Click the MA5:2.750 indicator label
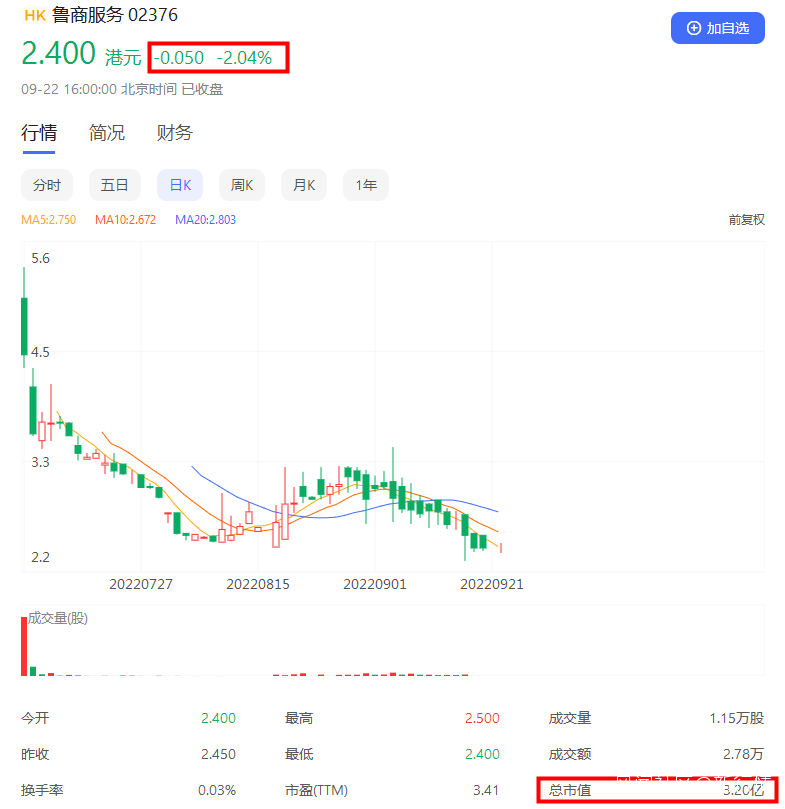 [49, 220]
